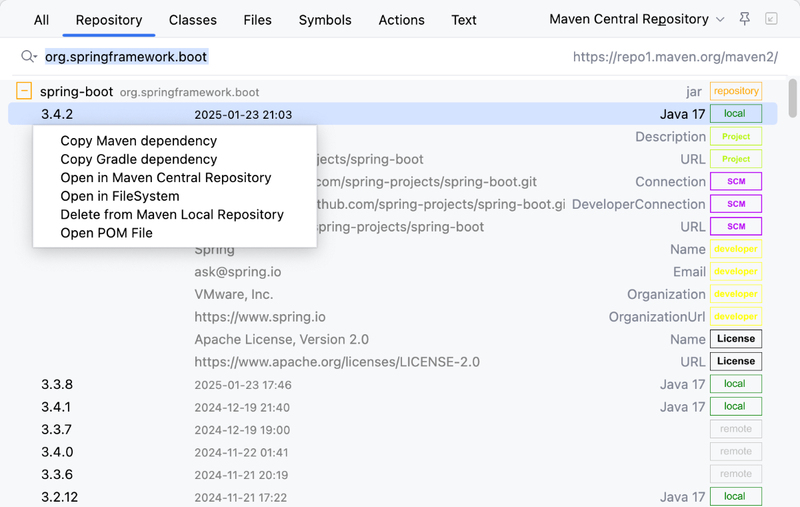Click the search magnifier icon
800x507 pixels.
[28, 56]
